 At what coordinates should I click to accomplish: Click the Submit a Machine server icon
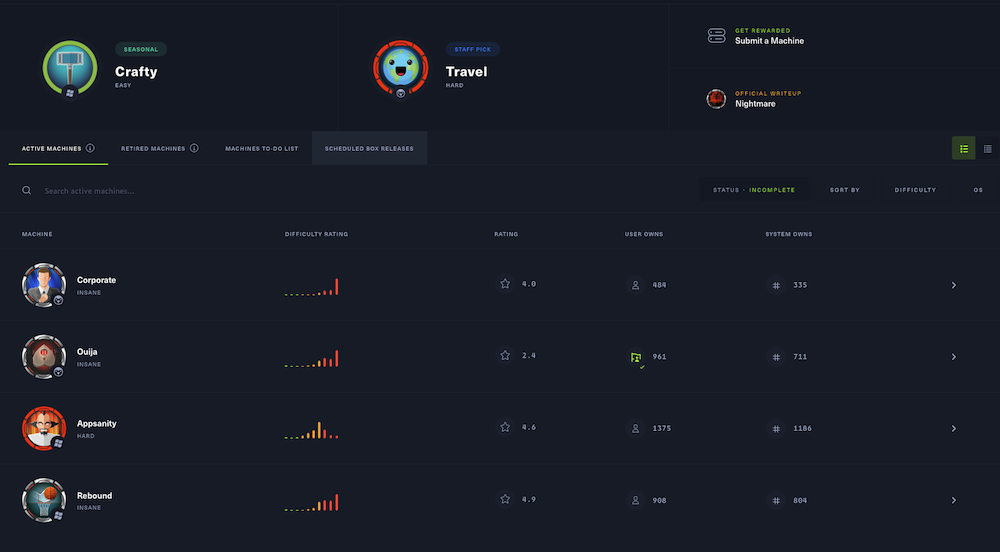(x=716, y=36)
